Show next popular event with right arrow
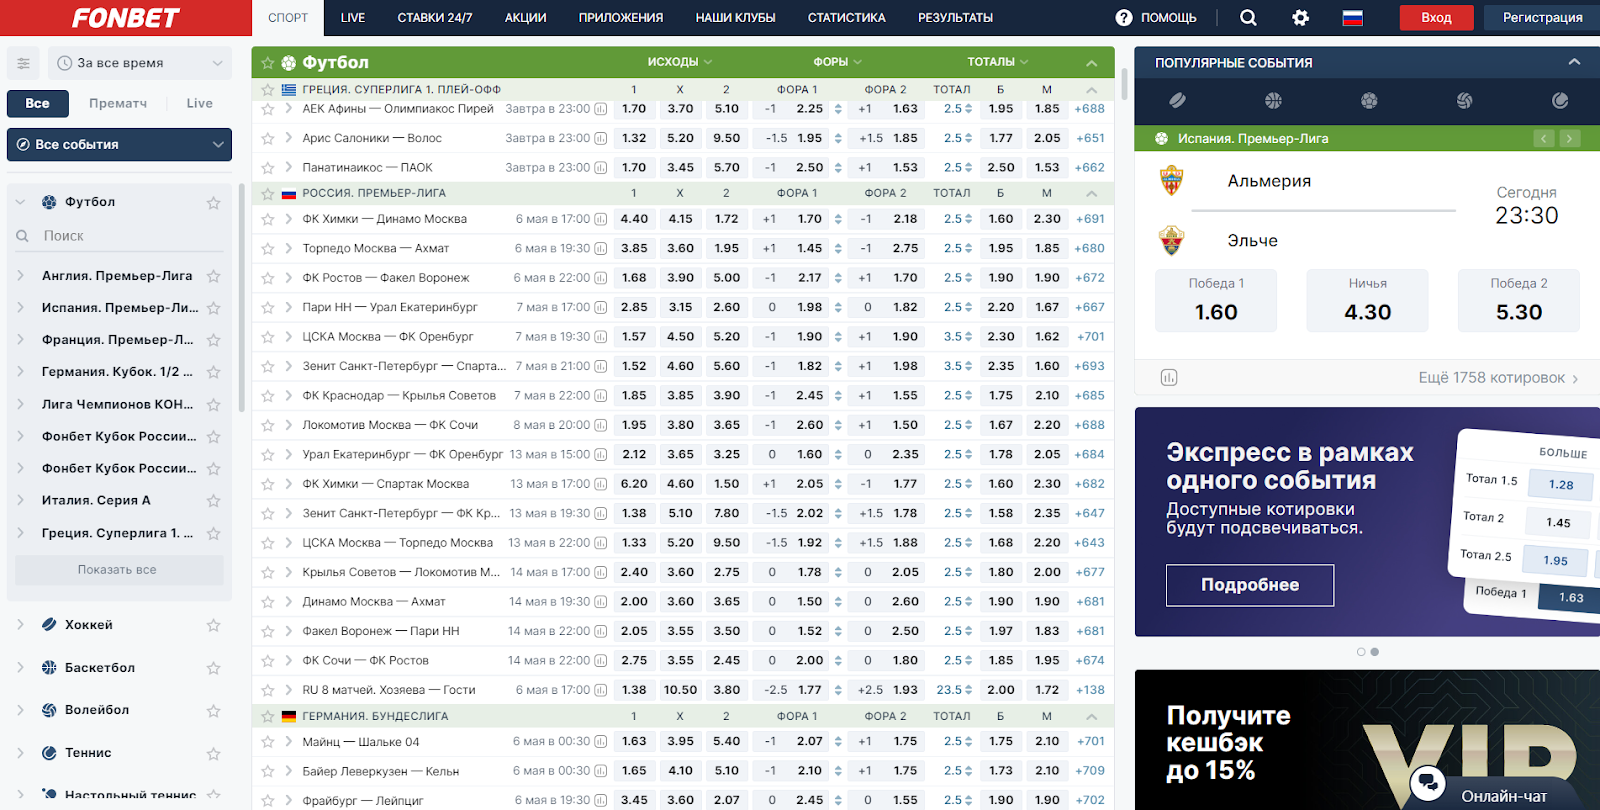The height and width of the screenshot is (810, 1600). tap(1569, 138)
